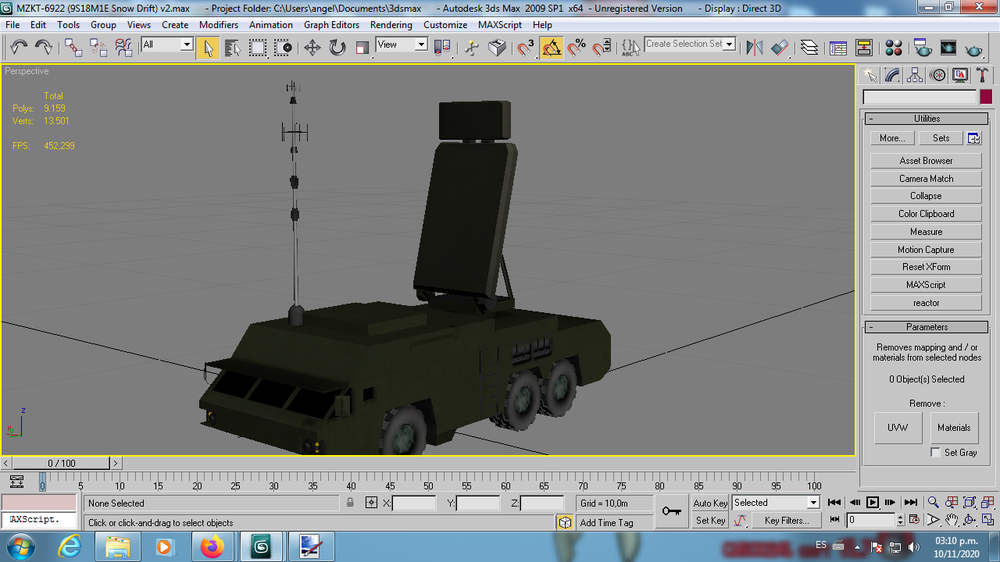Collapse the Parameters rollout
Screen dimensions: 1000x562
[927, 327]
